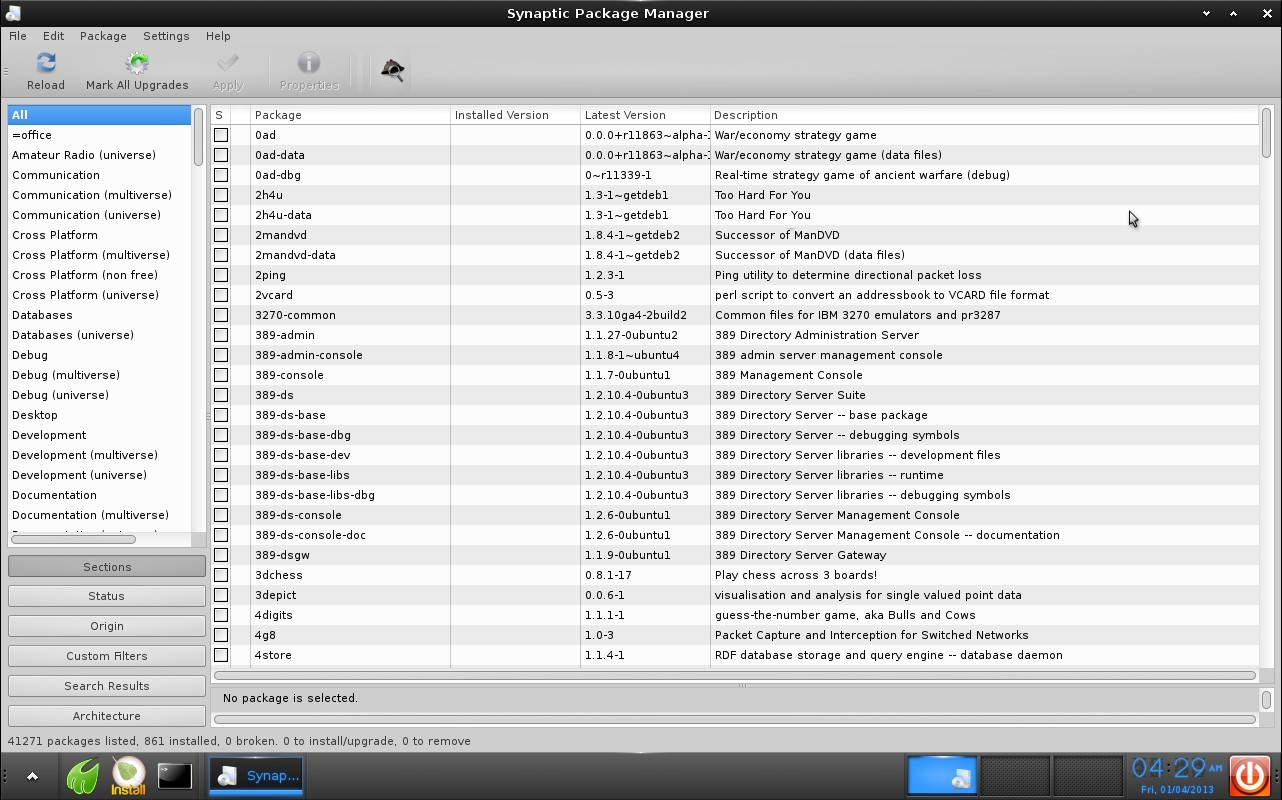Viewport: 1282px width, 800px height.
Task: Open the File menu
Action: (18, 36)
